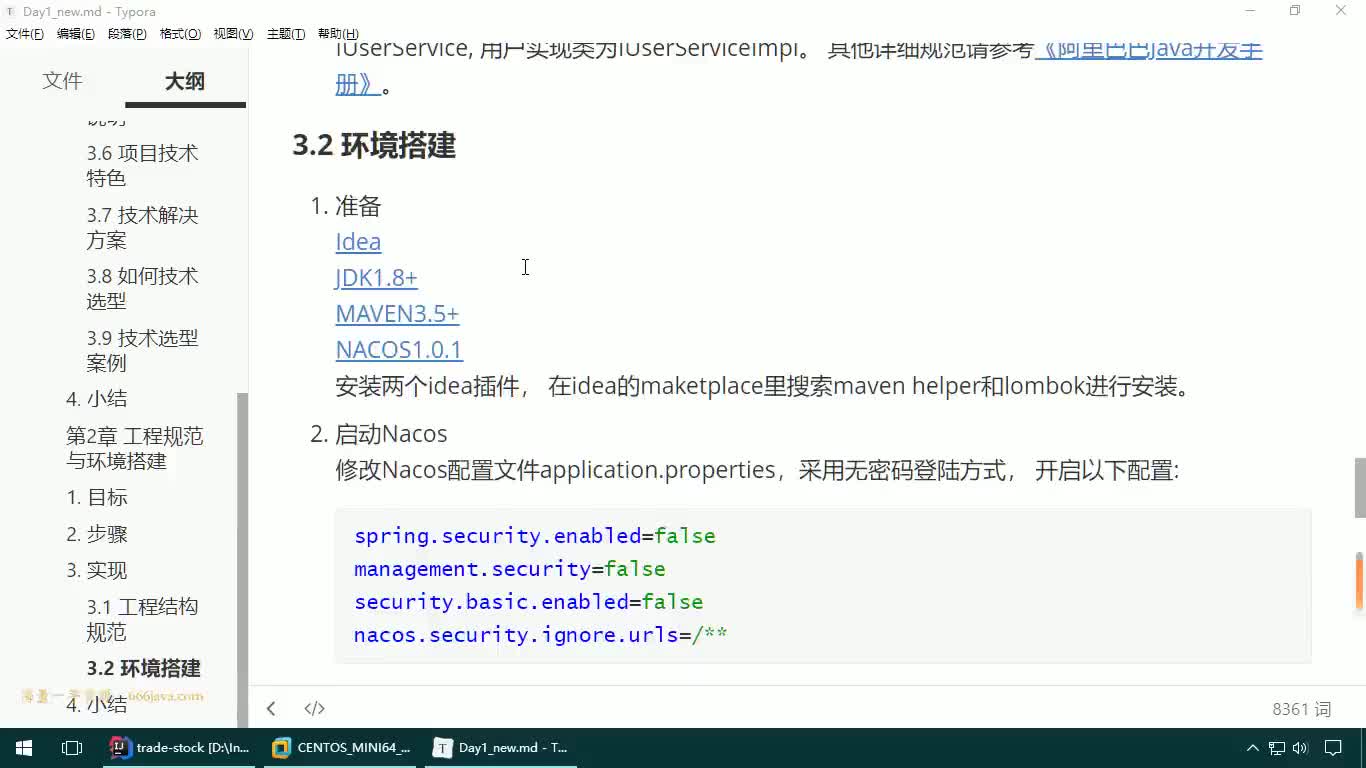
Task: Show word count details 8361 词
Action: point(1301,709)
